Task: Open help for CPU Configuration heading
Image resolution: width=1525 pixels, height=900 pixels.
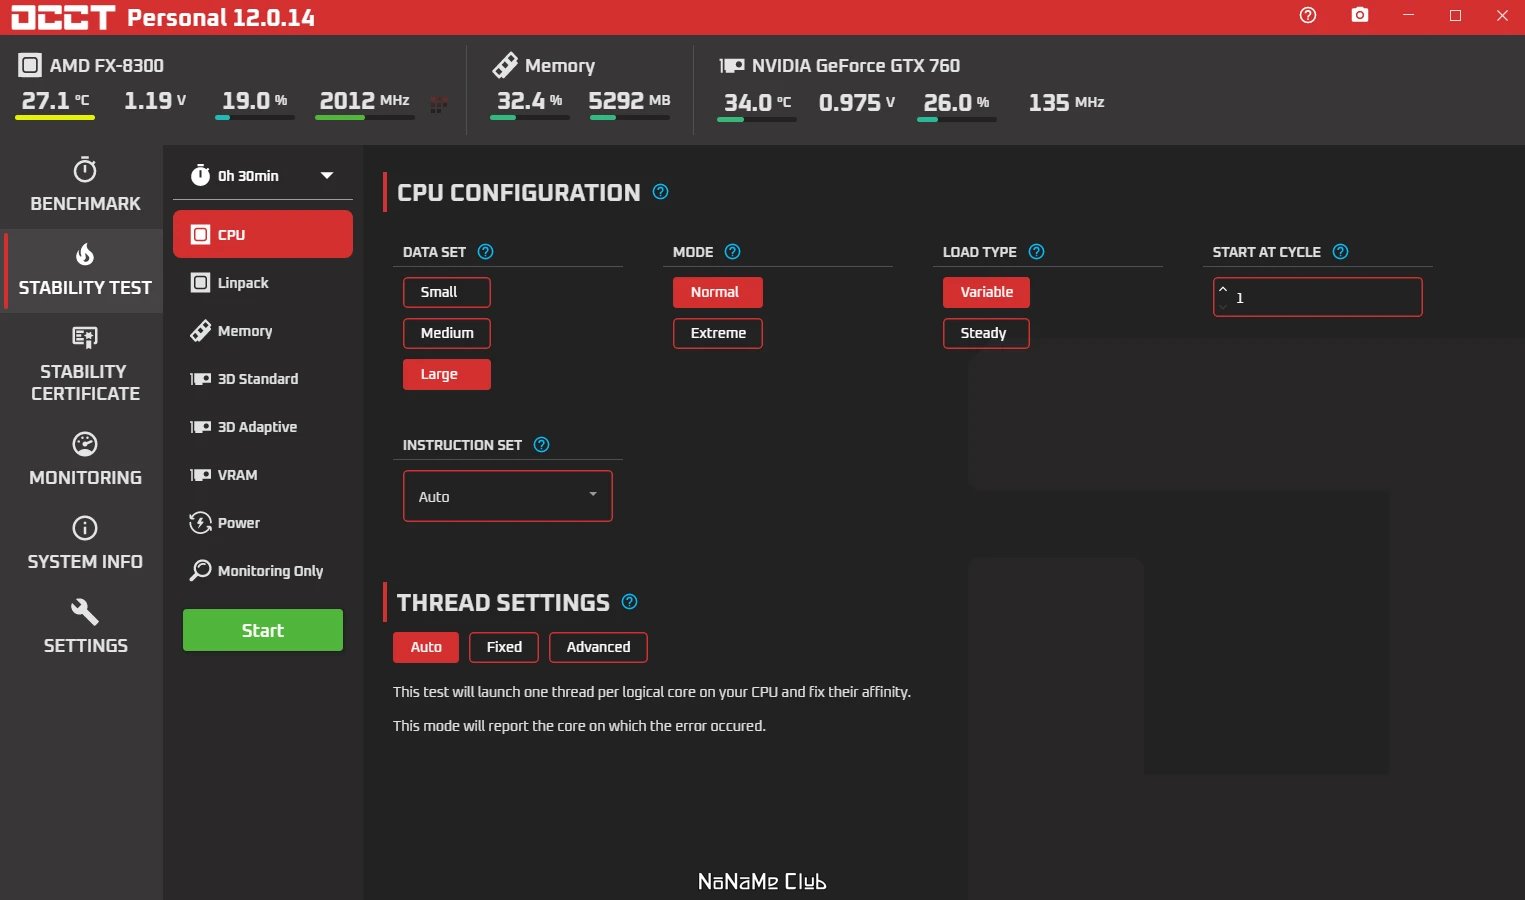Action: coord(660,192)
